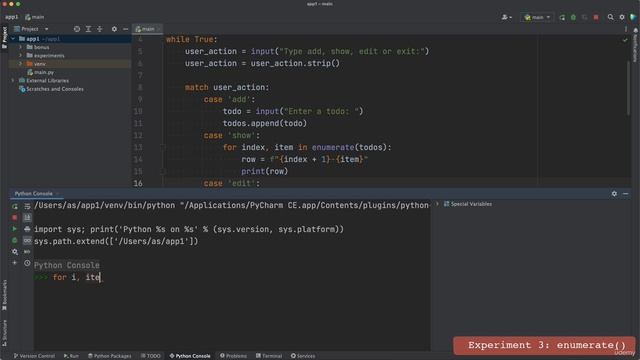
Task: Debug main with top bug icon
Action: [x=573, y=17]
